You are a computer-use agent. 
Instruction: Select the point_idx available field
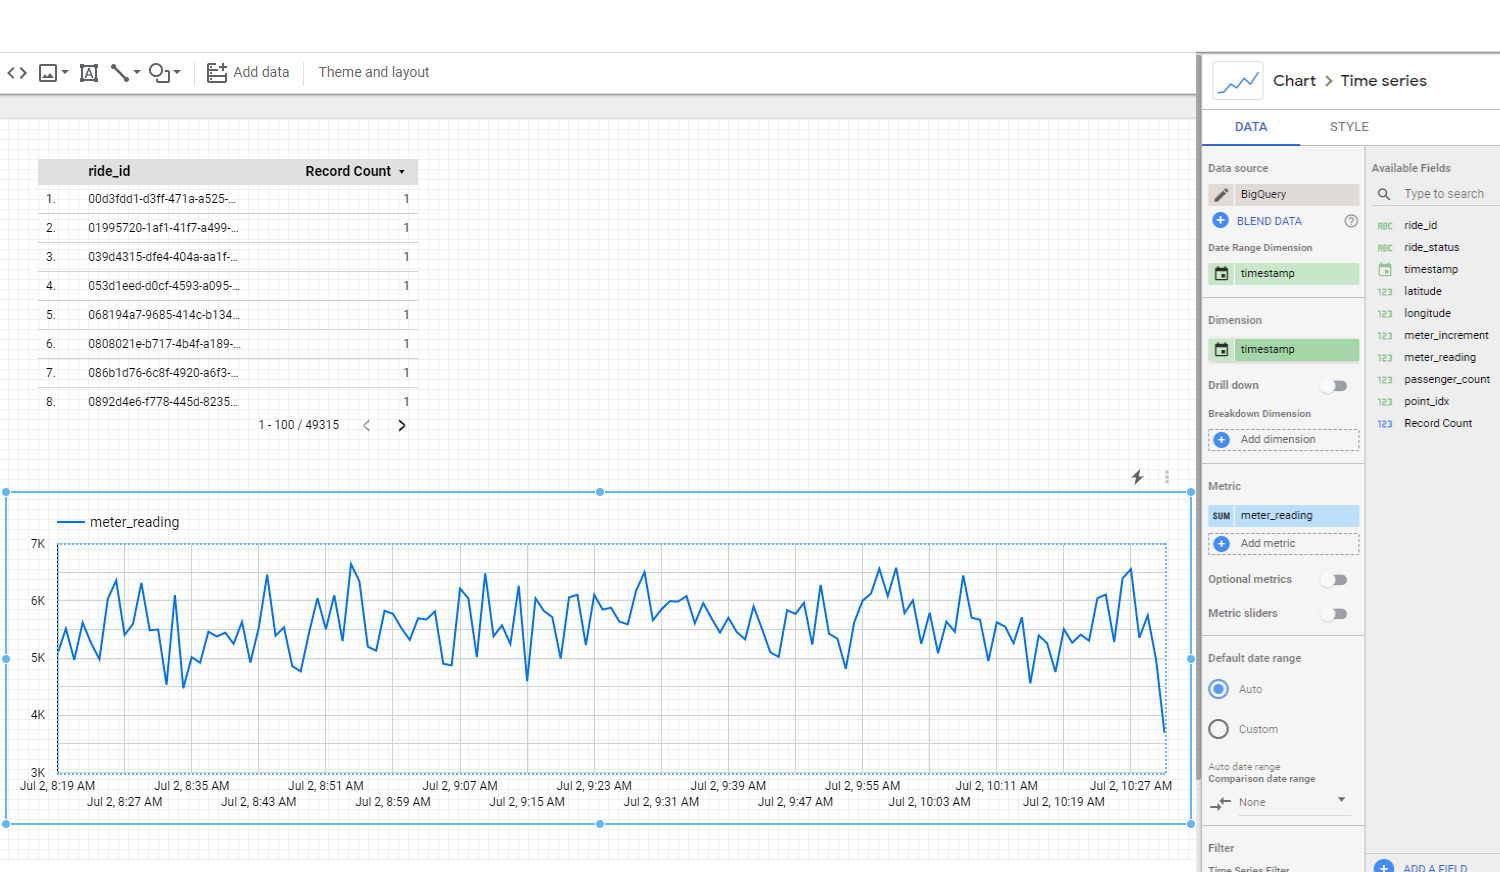pos(1426,402)
